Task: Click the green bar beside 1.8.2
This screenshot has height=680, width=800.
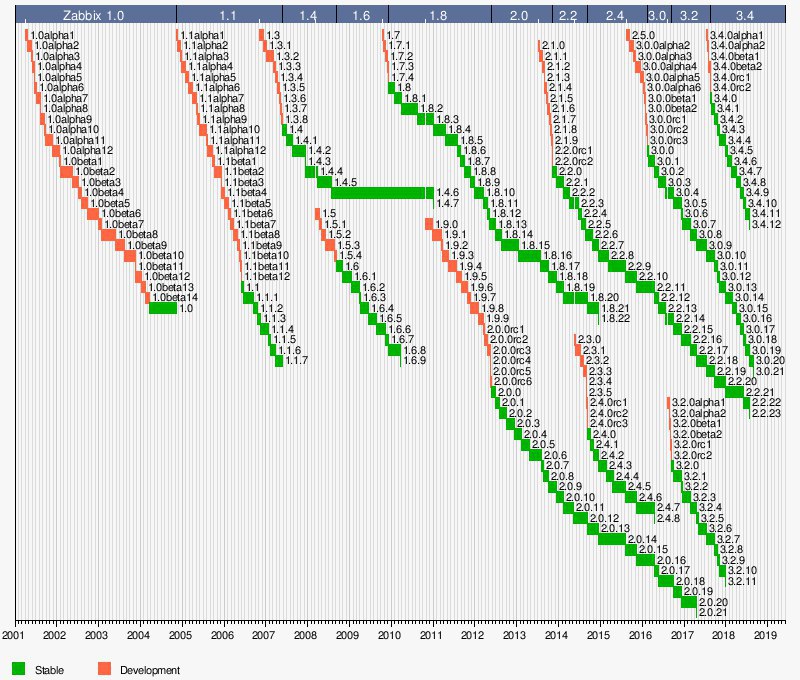Action: tap(410, 109)
